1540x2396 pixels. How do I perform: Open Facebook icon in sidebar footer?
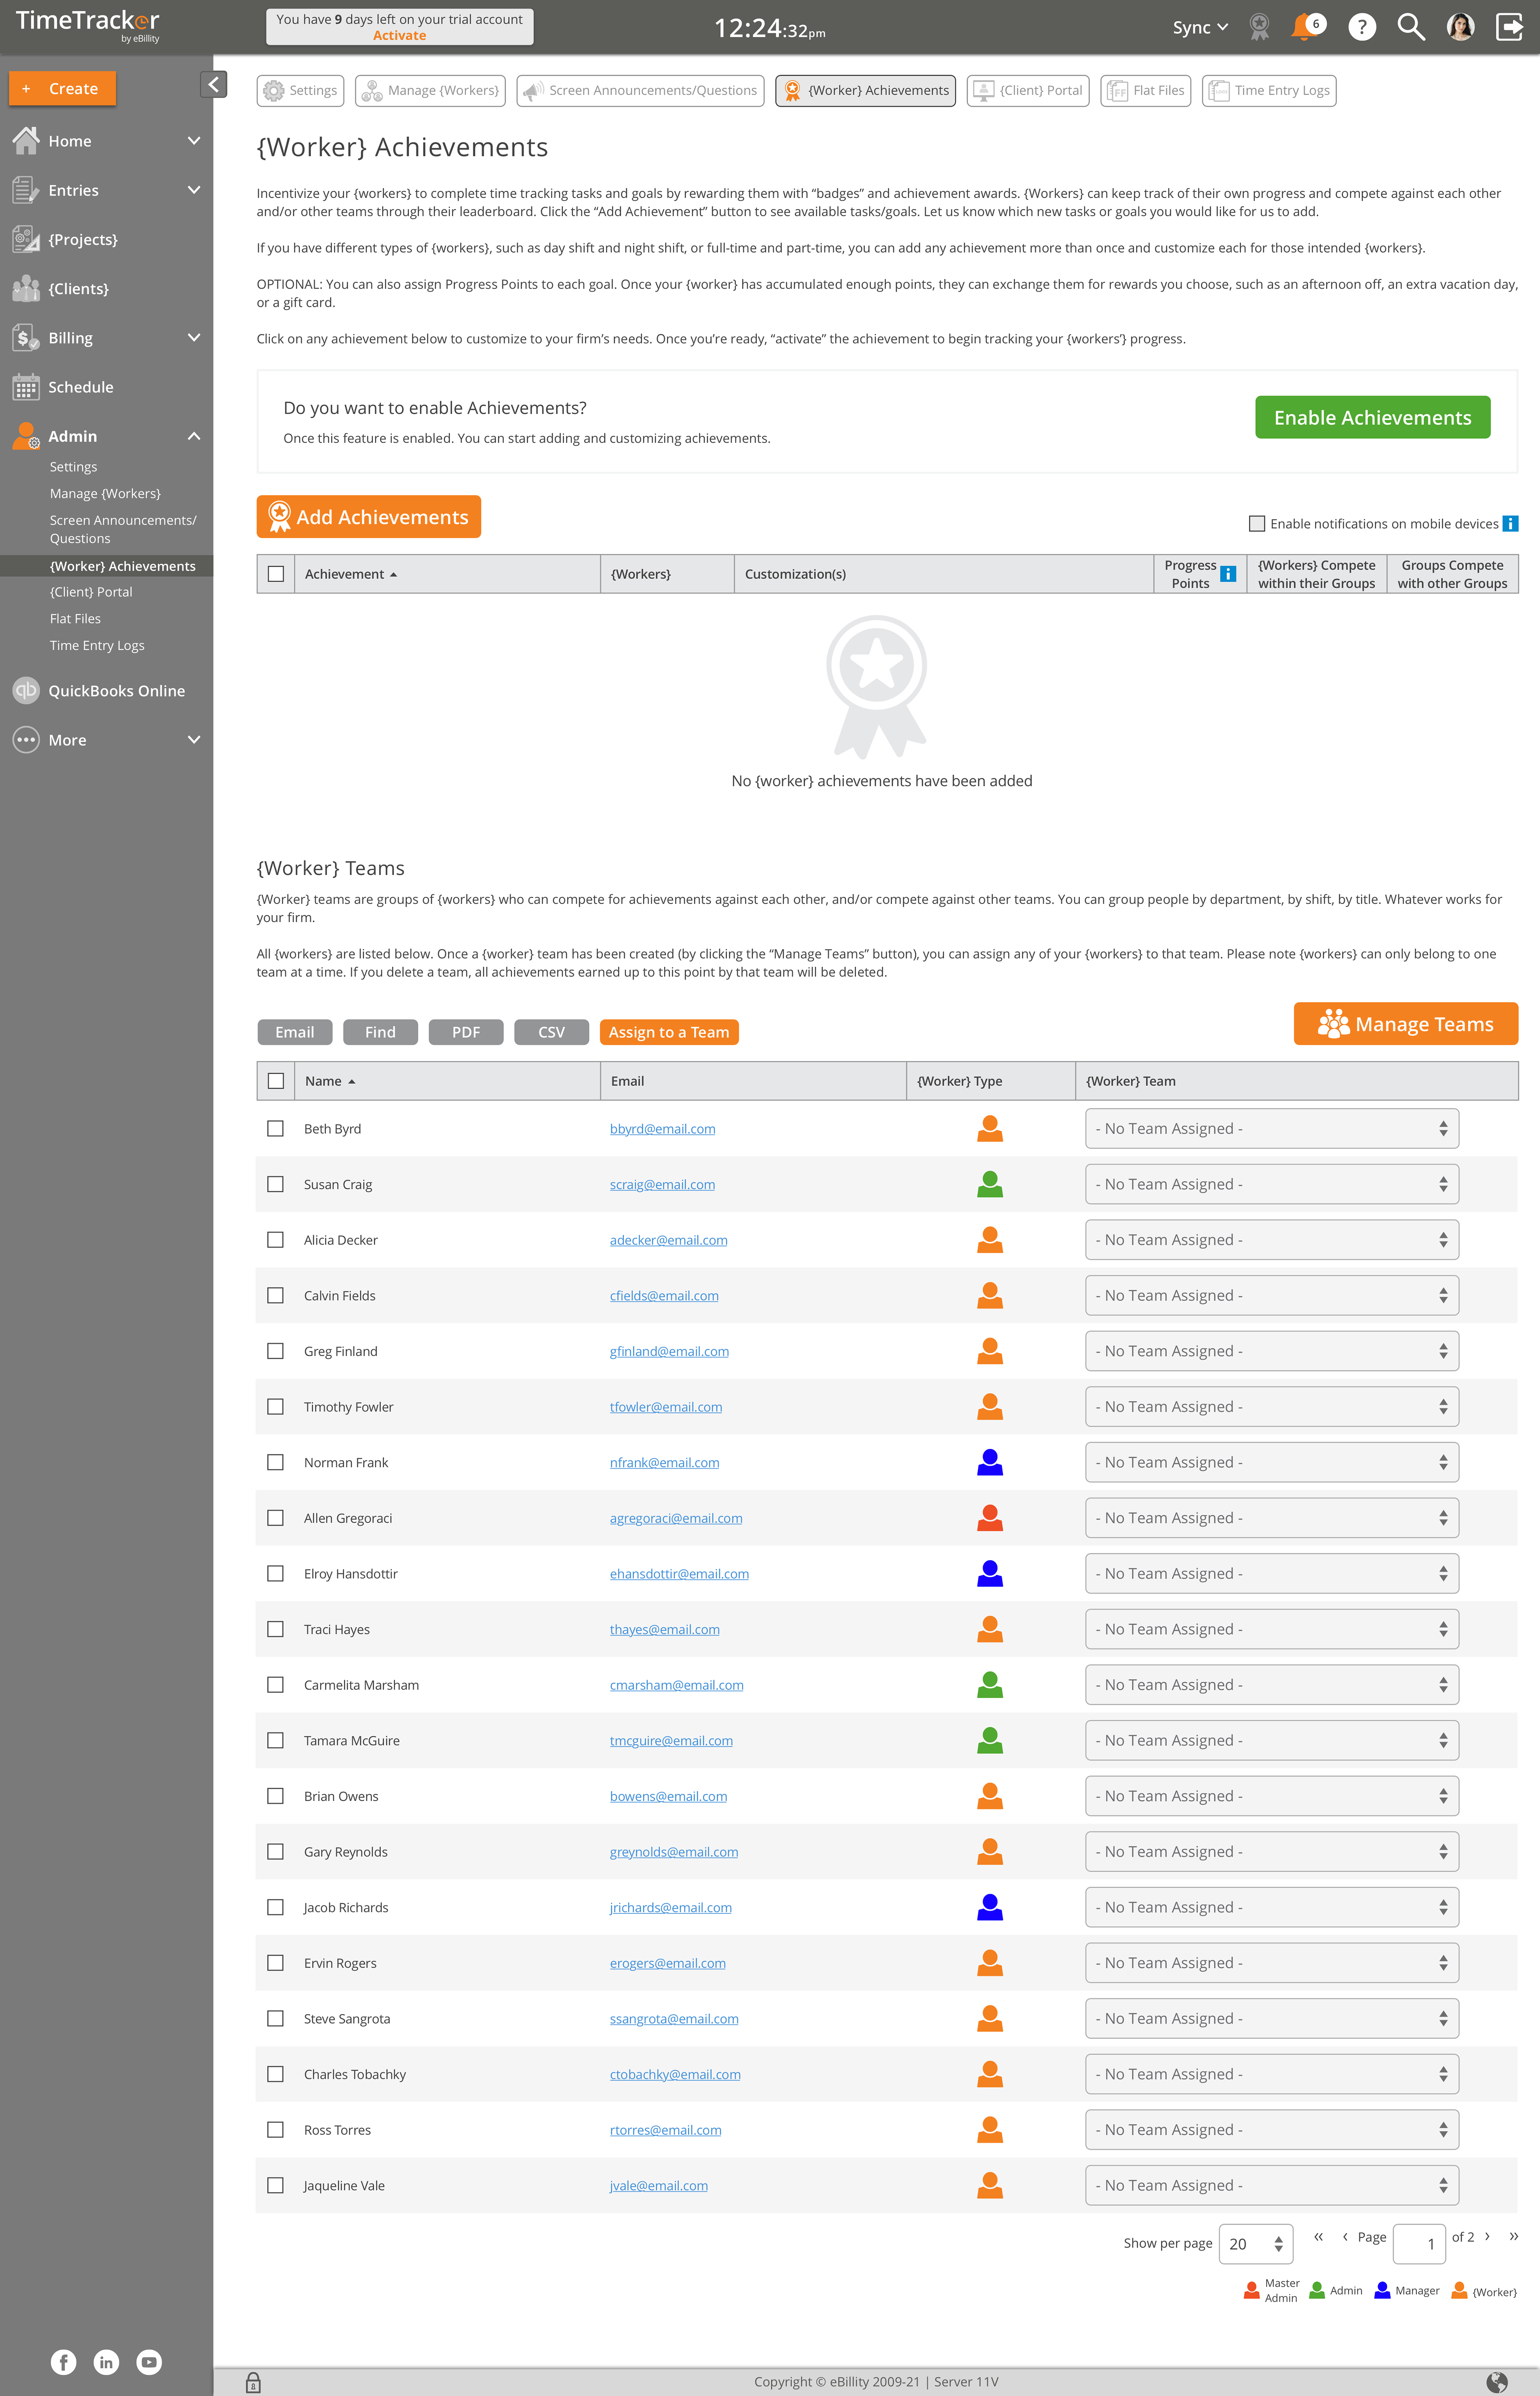63,2362
